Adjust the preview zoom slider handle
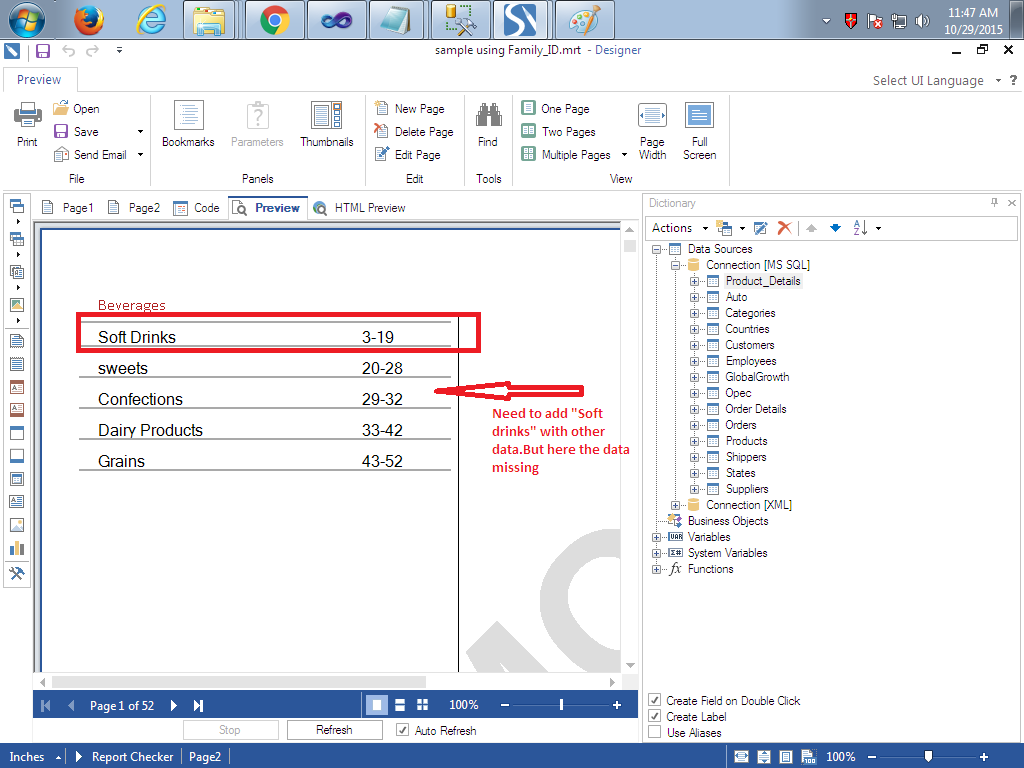 (x=562, y=705)
